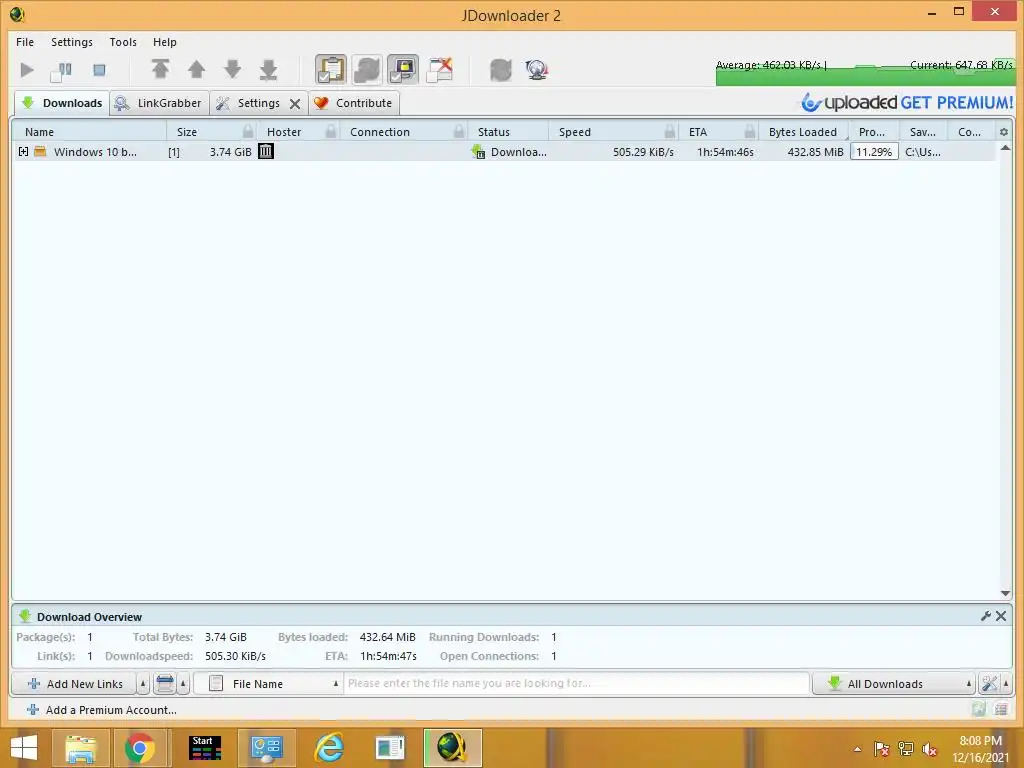Stop all downloads with Stop button

coord(99,70)
